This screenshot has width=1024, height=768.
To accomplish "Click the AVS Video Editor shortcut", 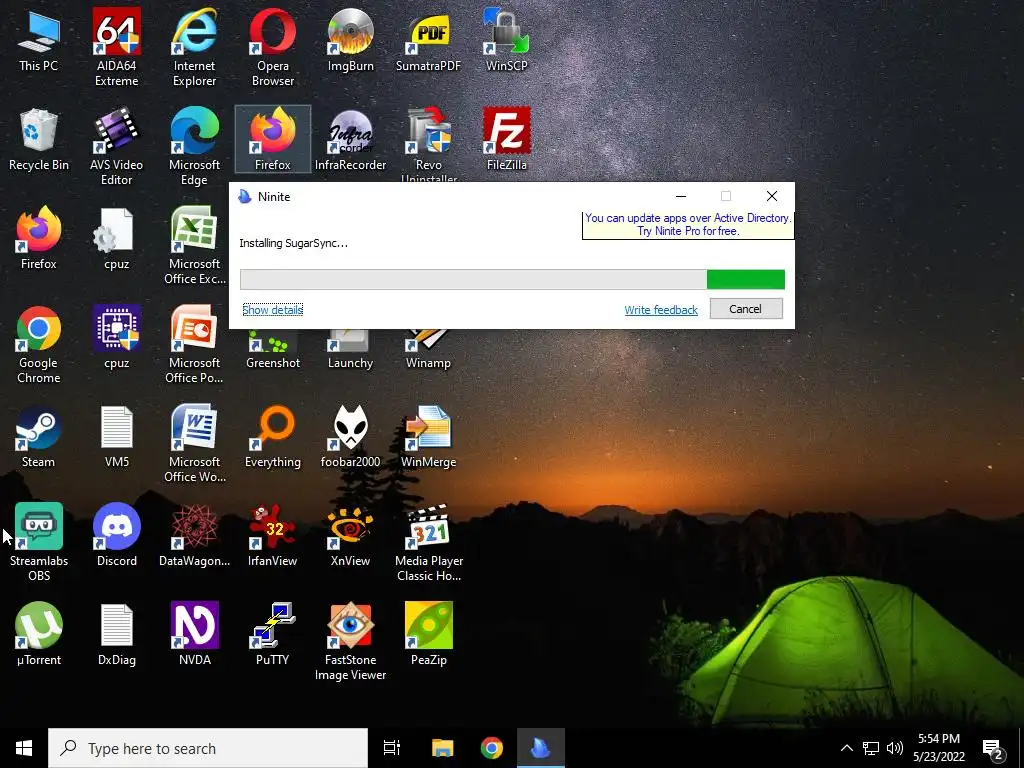I will tap(116, 146).
